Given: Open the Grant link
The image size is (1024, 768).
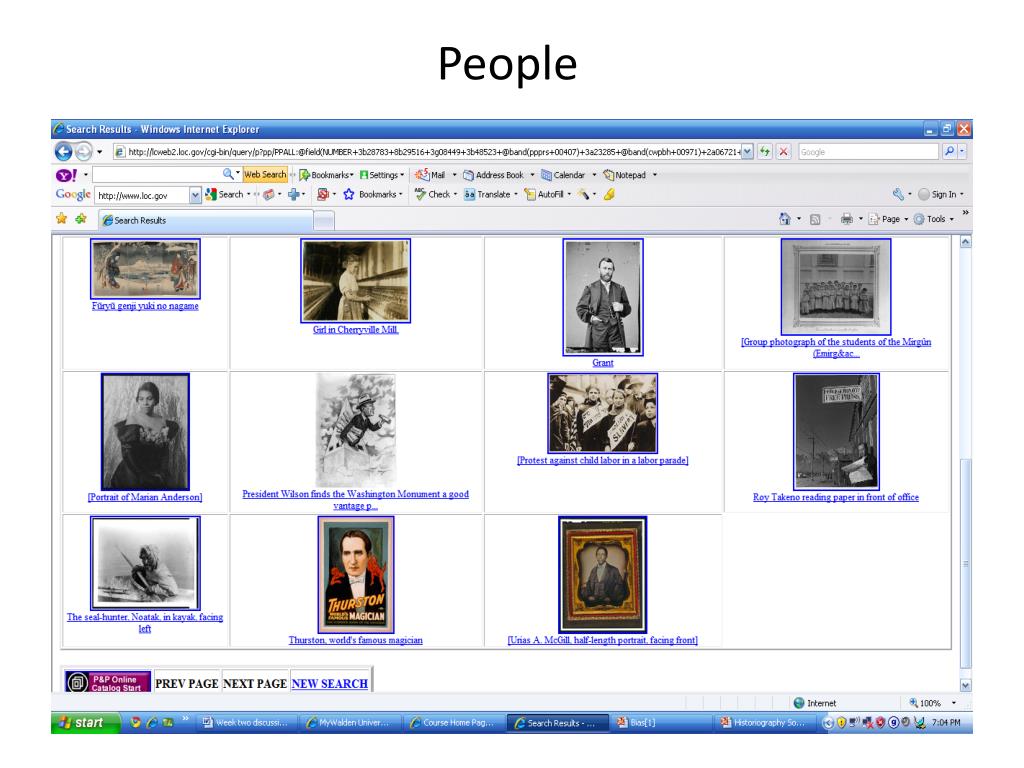Looking at the screenshot, I should pyautogui.click(x=603, y=363).
